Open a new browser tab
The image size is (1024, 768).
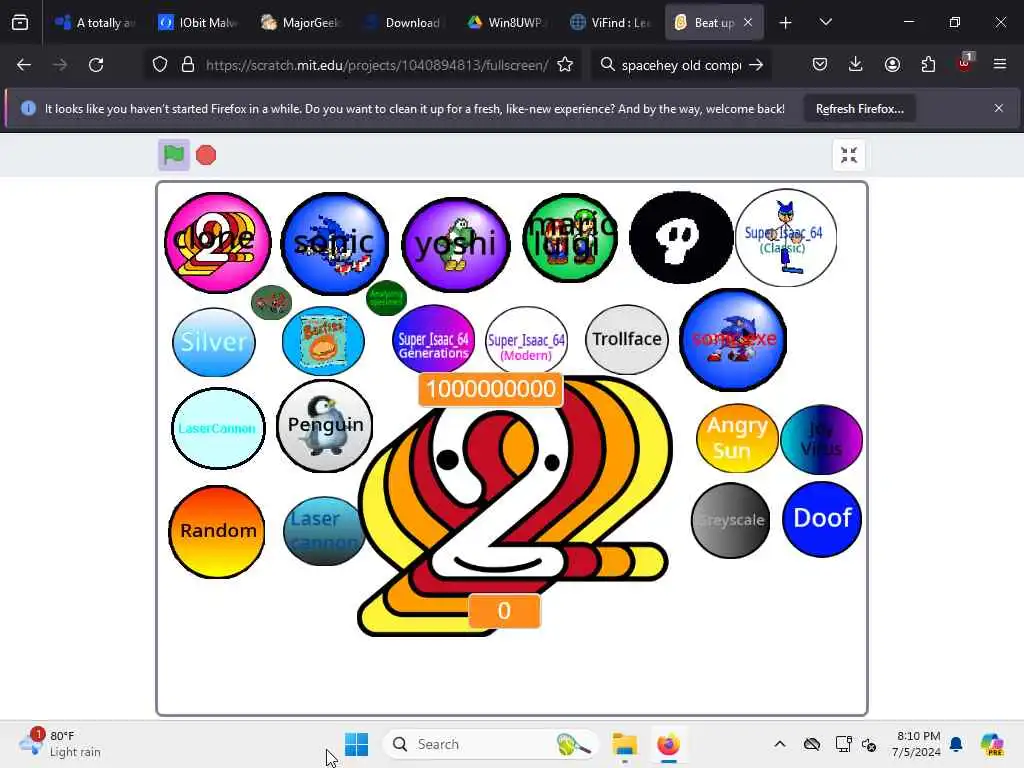pyautogui.click(x=786, y=23)
